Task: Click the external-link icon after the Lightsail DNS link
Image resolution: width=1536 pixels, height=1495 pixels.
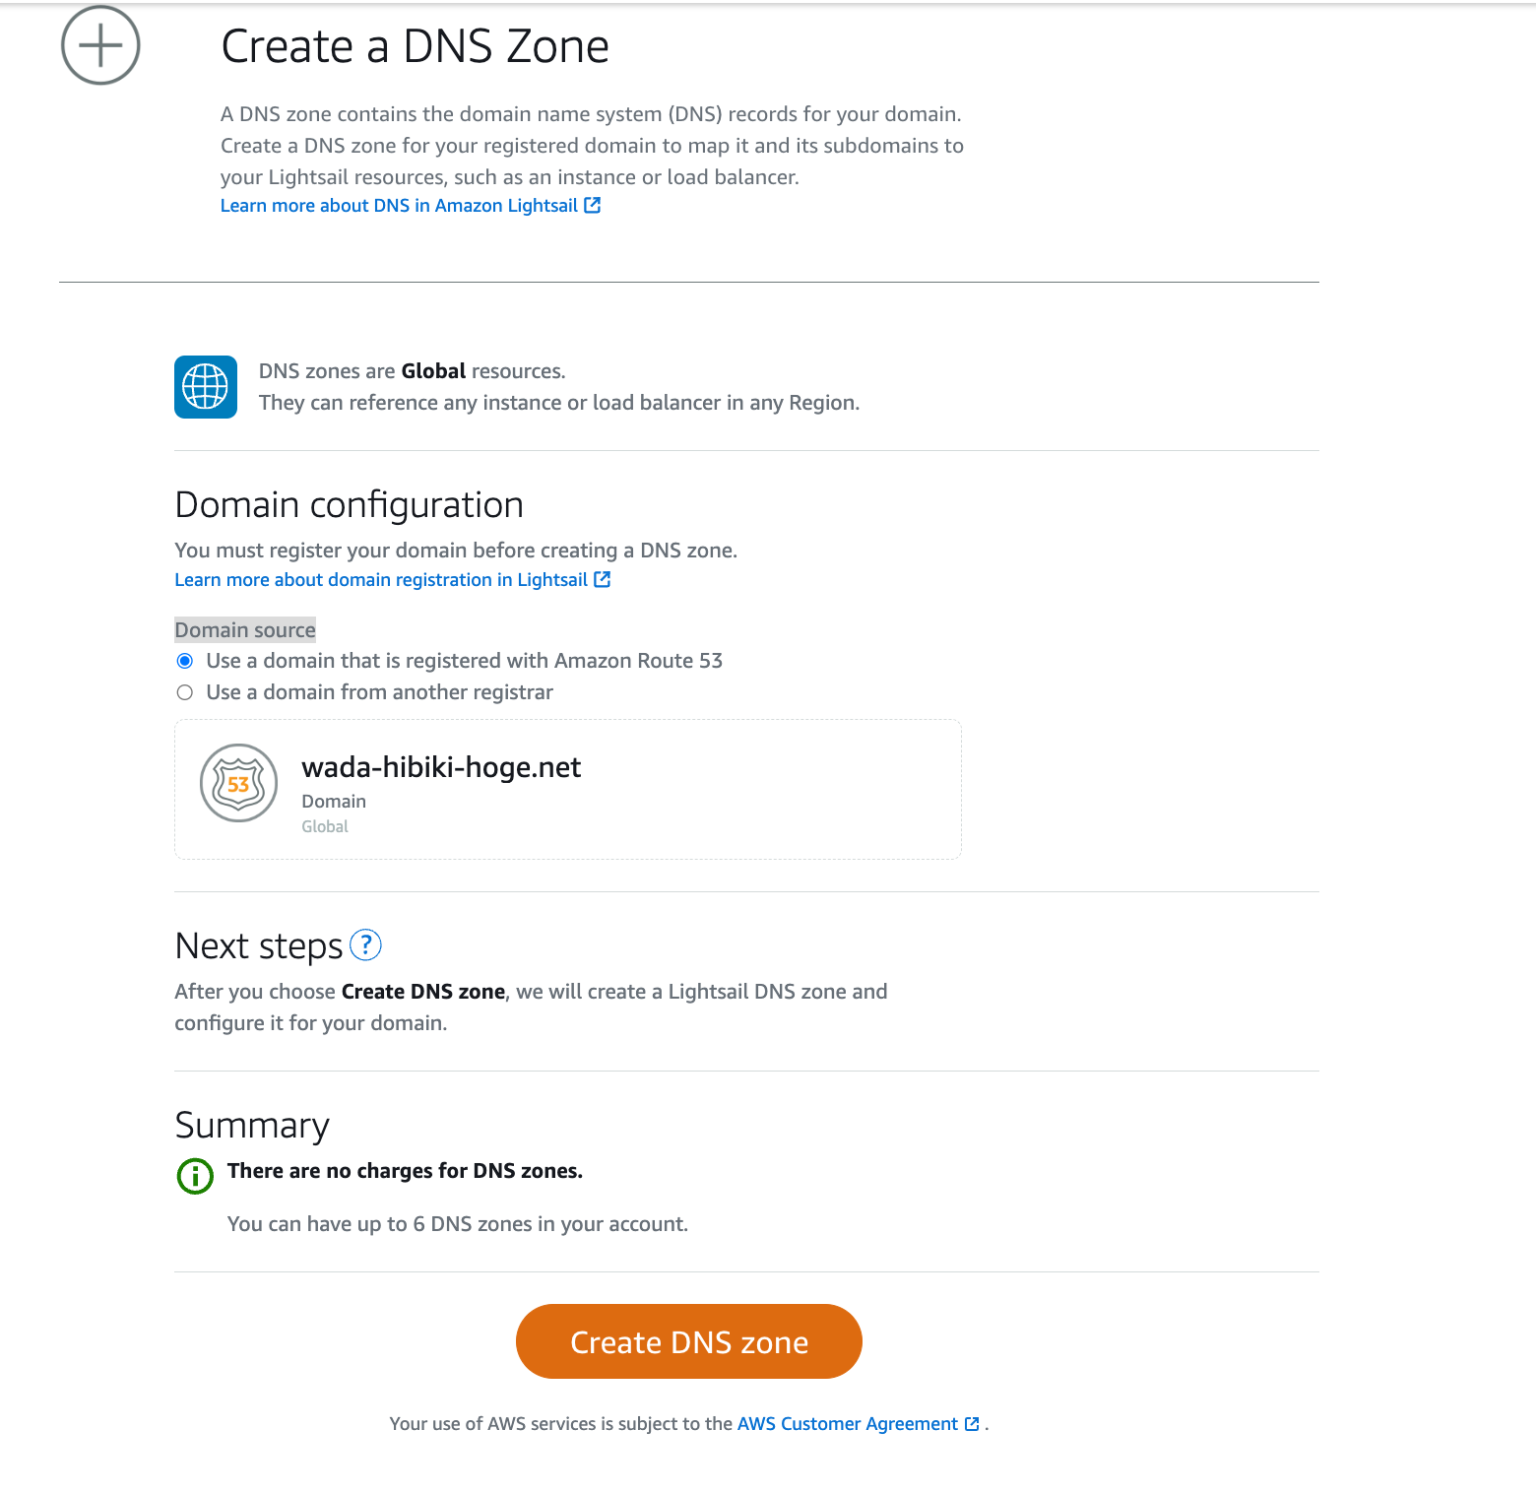Action: point(594,205)
